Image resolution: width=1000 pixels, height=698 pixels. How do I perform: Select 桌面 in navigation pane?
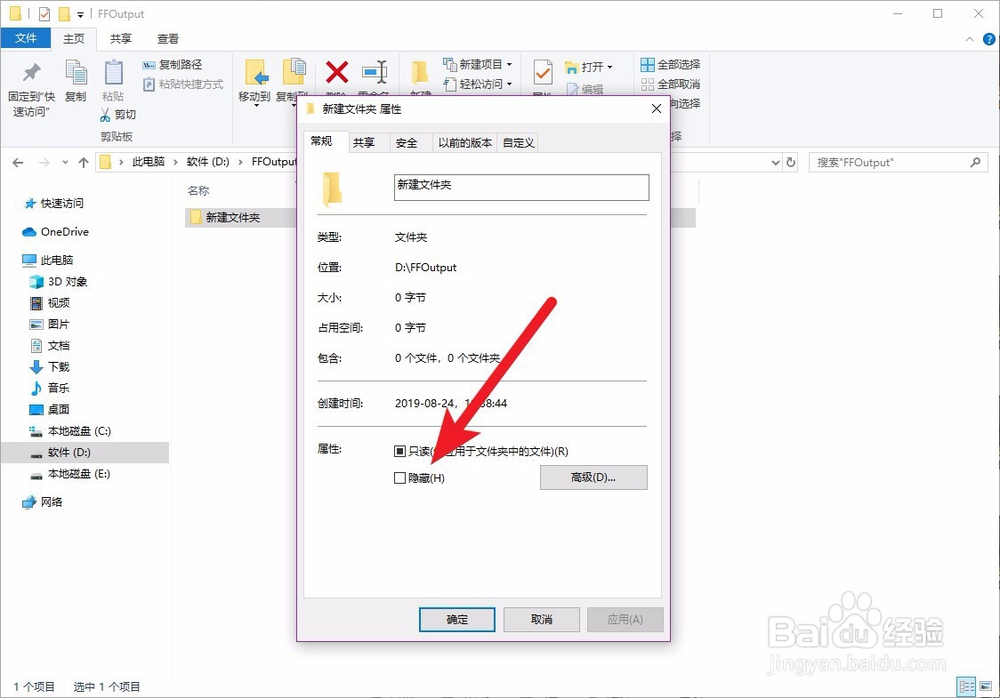pos(50,410)
